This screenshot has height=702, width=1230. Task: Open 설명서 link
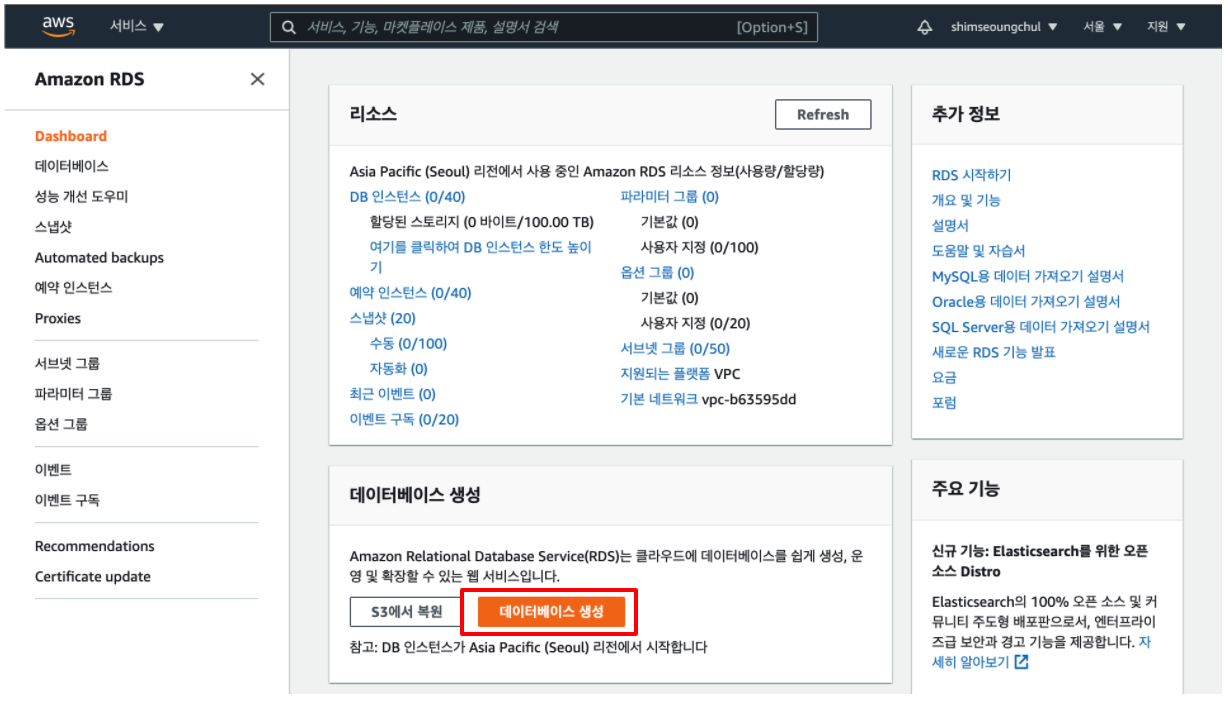pos(950,226)
